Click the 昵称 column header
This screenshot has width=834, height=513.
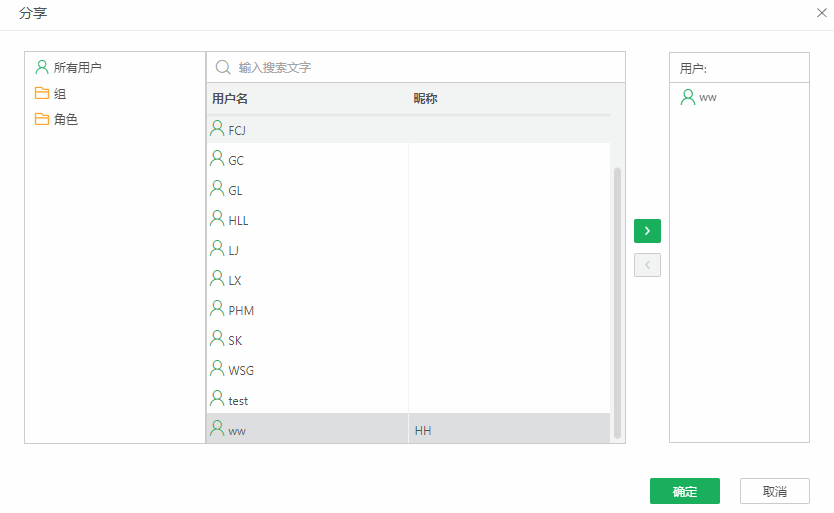426,98
